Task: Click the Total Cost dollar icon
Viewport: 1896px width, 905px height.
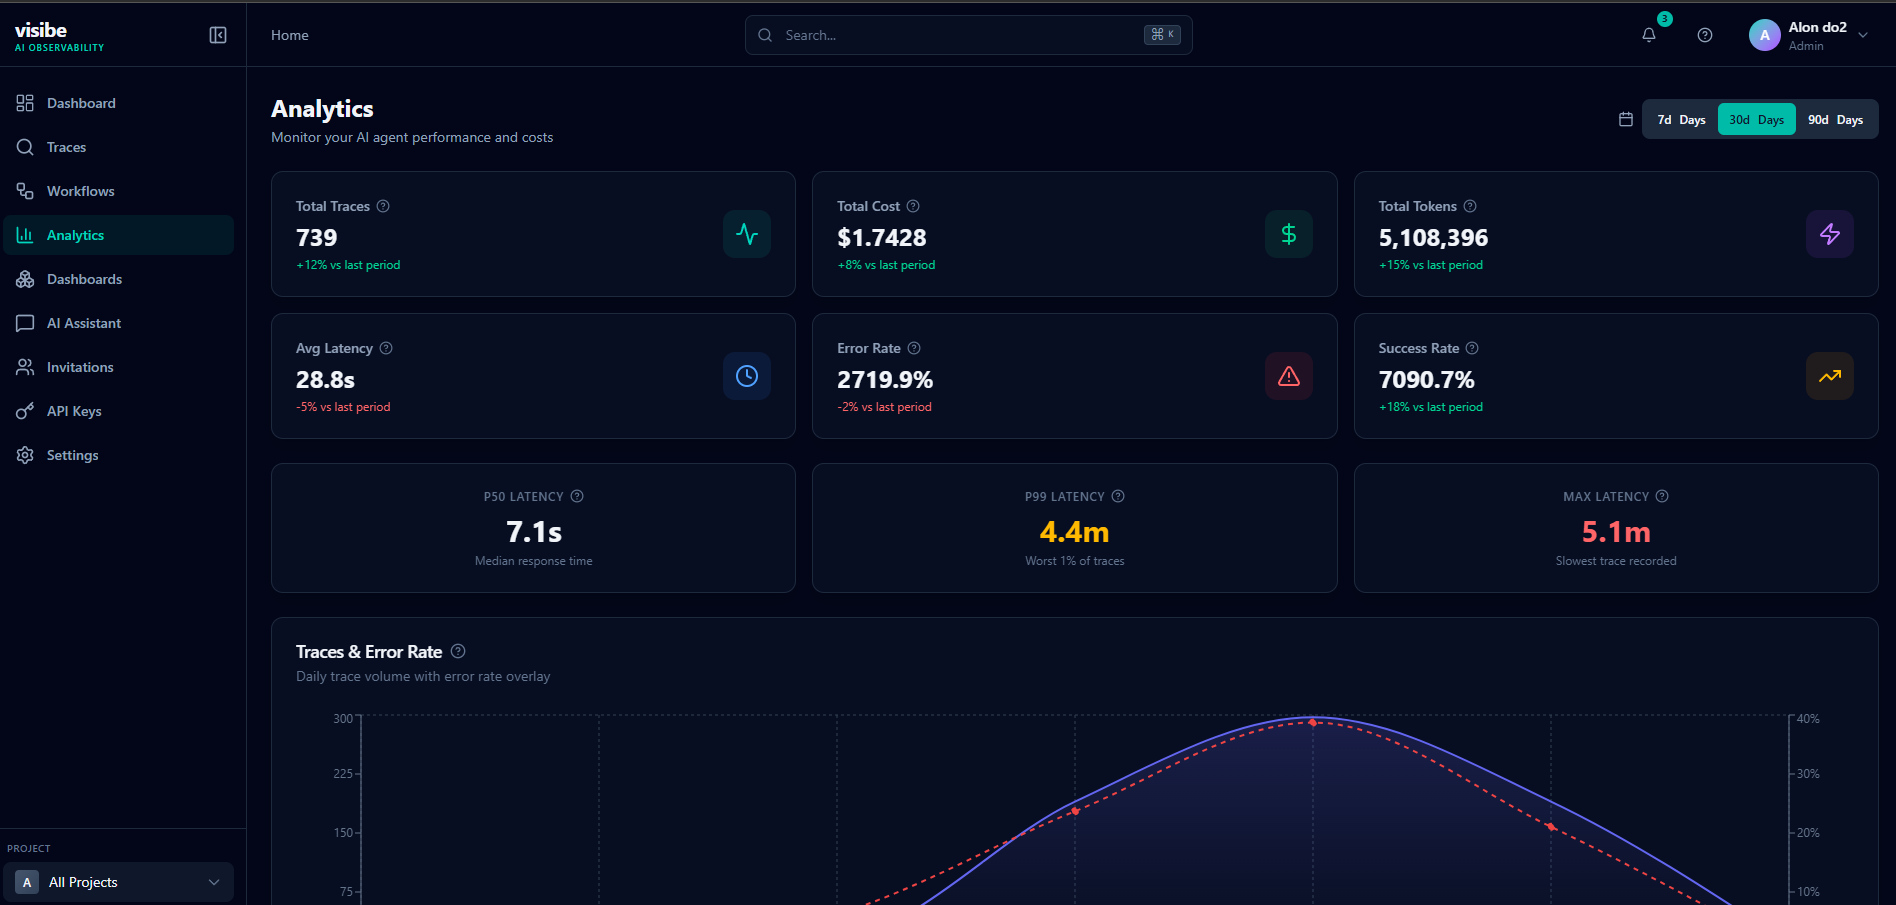Action: point(1288,234)
